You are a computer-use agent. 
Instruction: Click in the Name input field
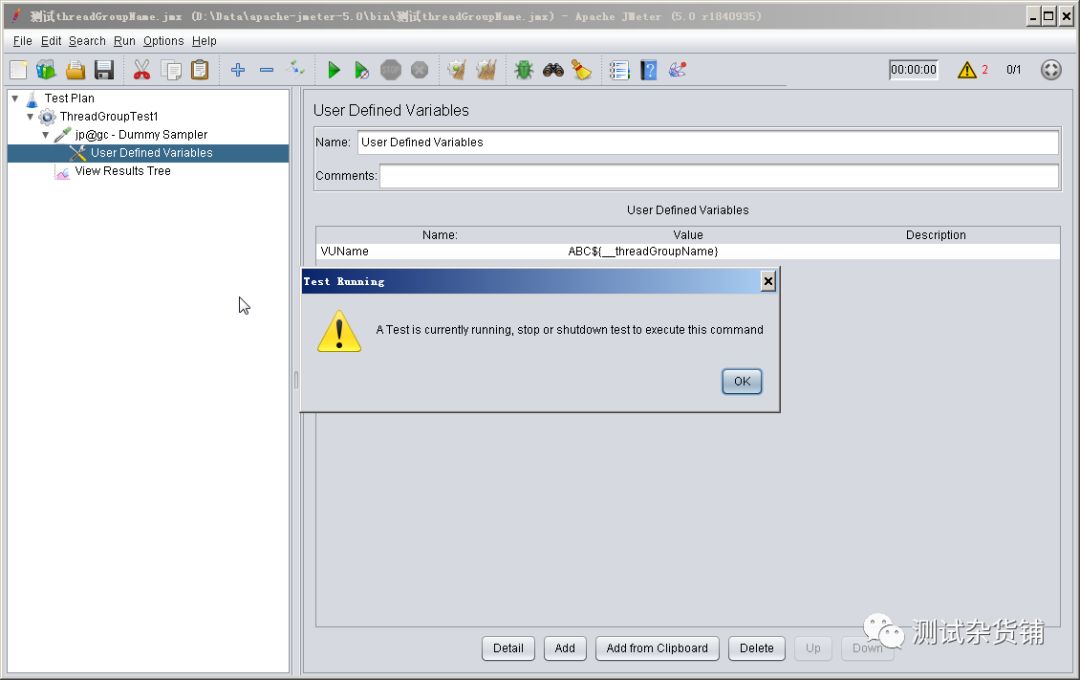click(708, 143)
